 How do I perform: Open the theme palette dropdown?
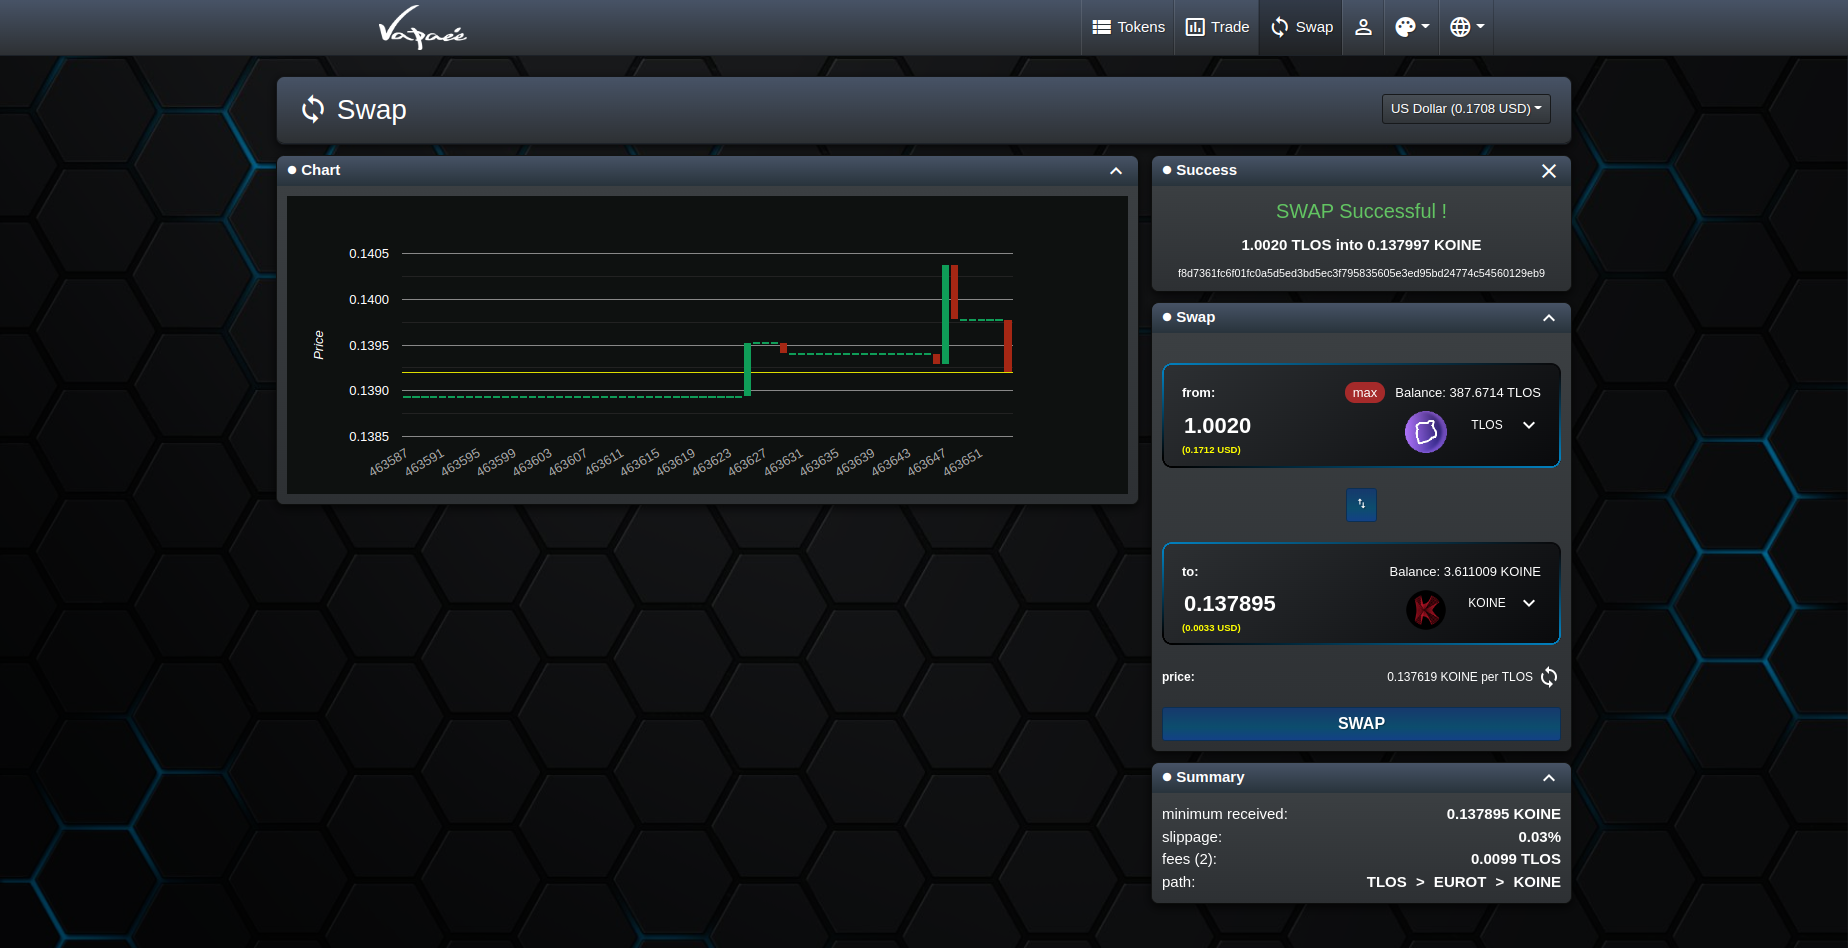coord(1412,27)
